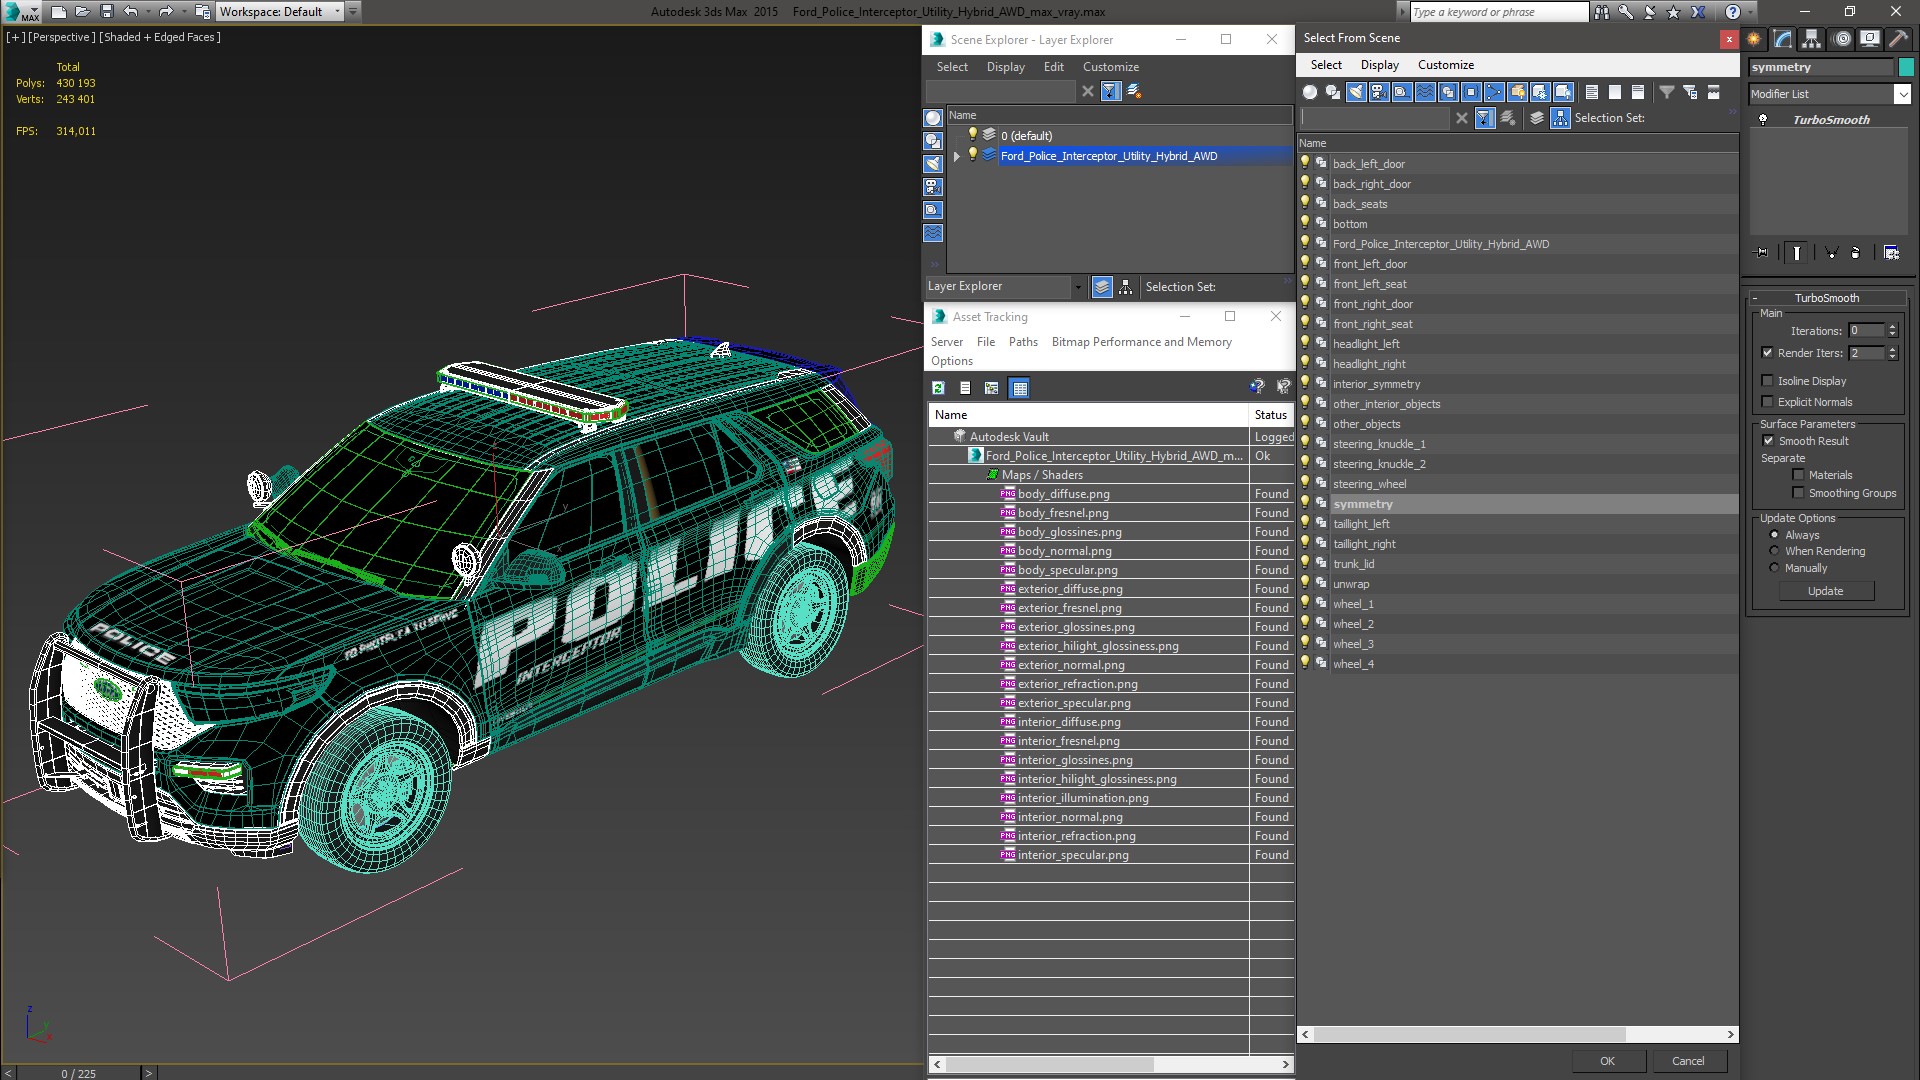Screen dimensions: 1920x1080
Task: Click Remove Modifier trash icon
Action: [x=1856, y=253]
